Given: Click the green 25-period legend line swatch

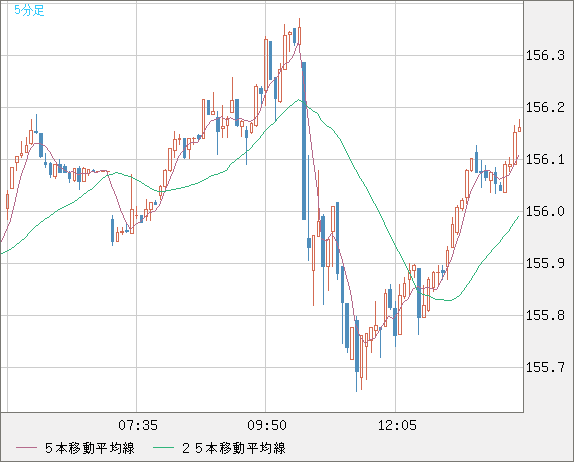Looking at the screenshot, I should pos(163,448).
